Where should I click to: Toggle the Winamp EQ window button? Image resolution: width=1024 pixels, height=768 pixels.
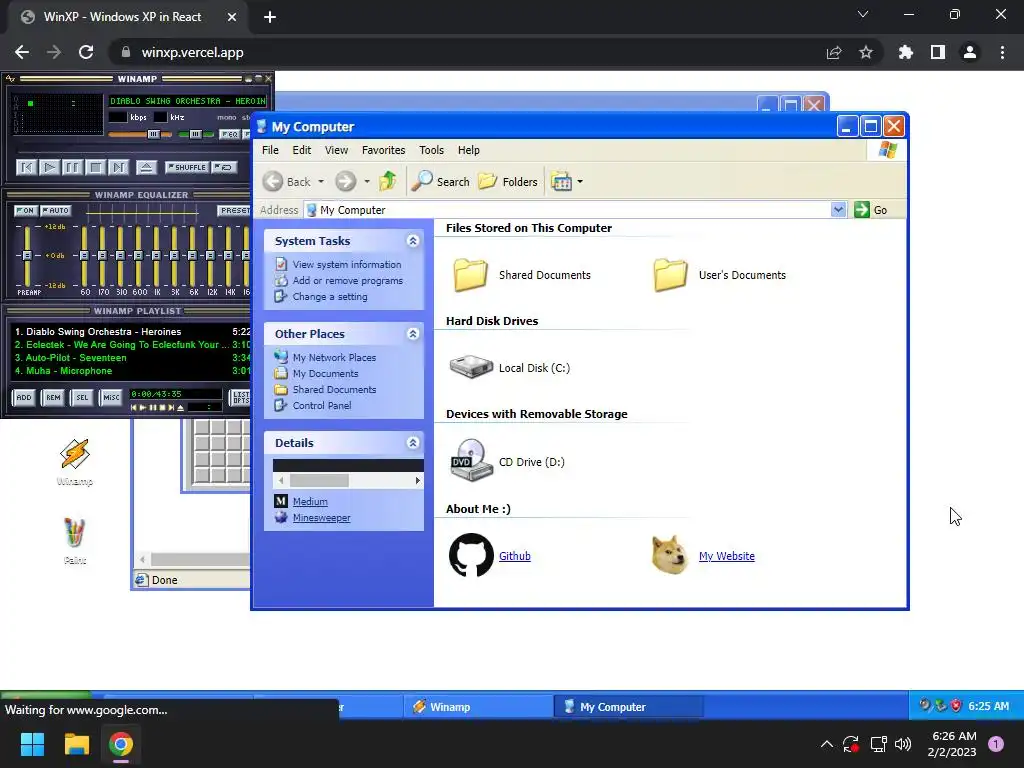229,134
